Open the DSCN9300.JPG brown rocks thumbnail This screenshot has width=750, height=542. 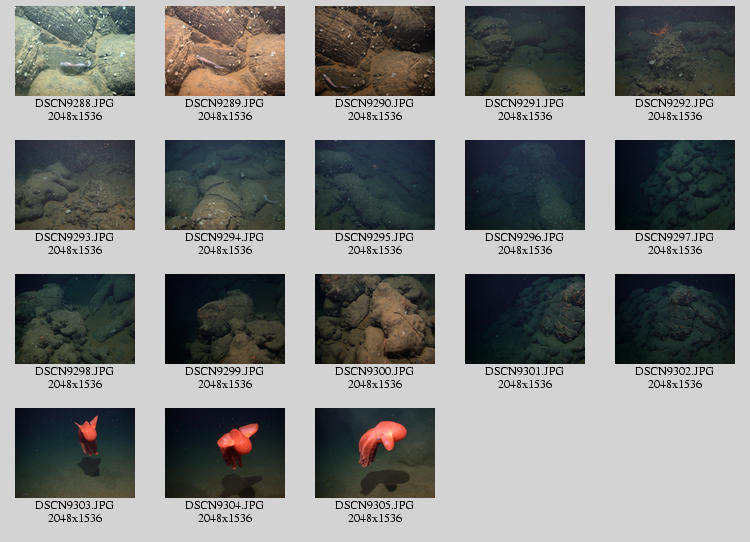[x=375, y=319]
